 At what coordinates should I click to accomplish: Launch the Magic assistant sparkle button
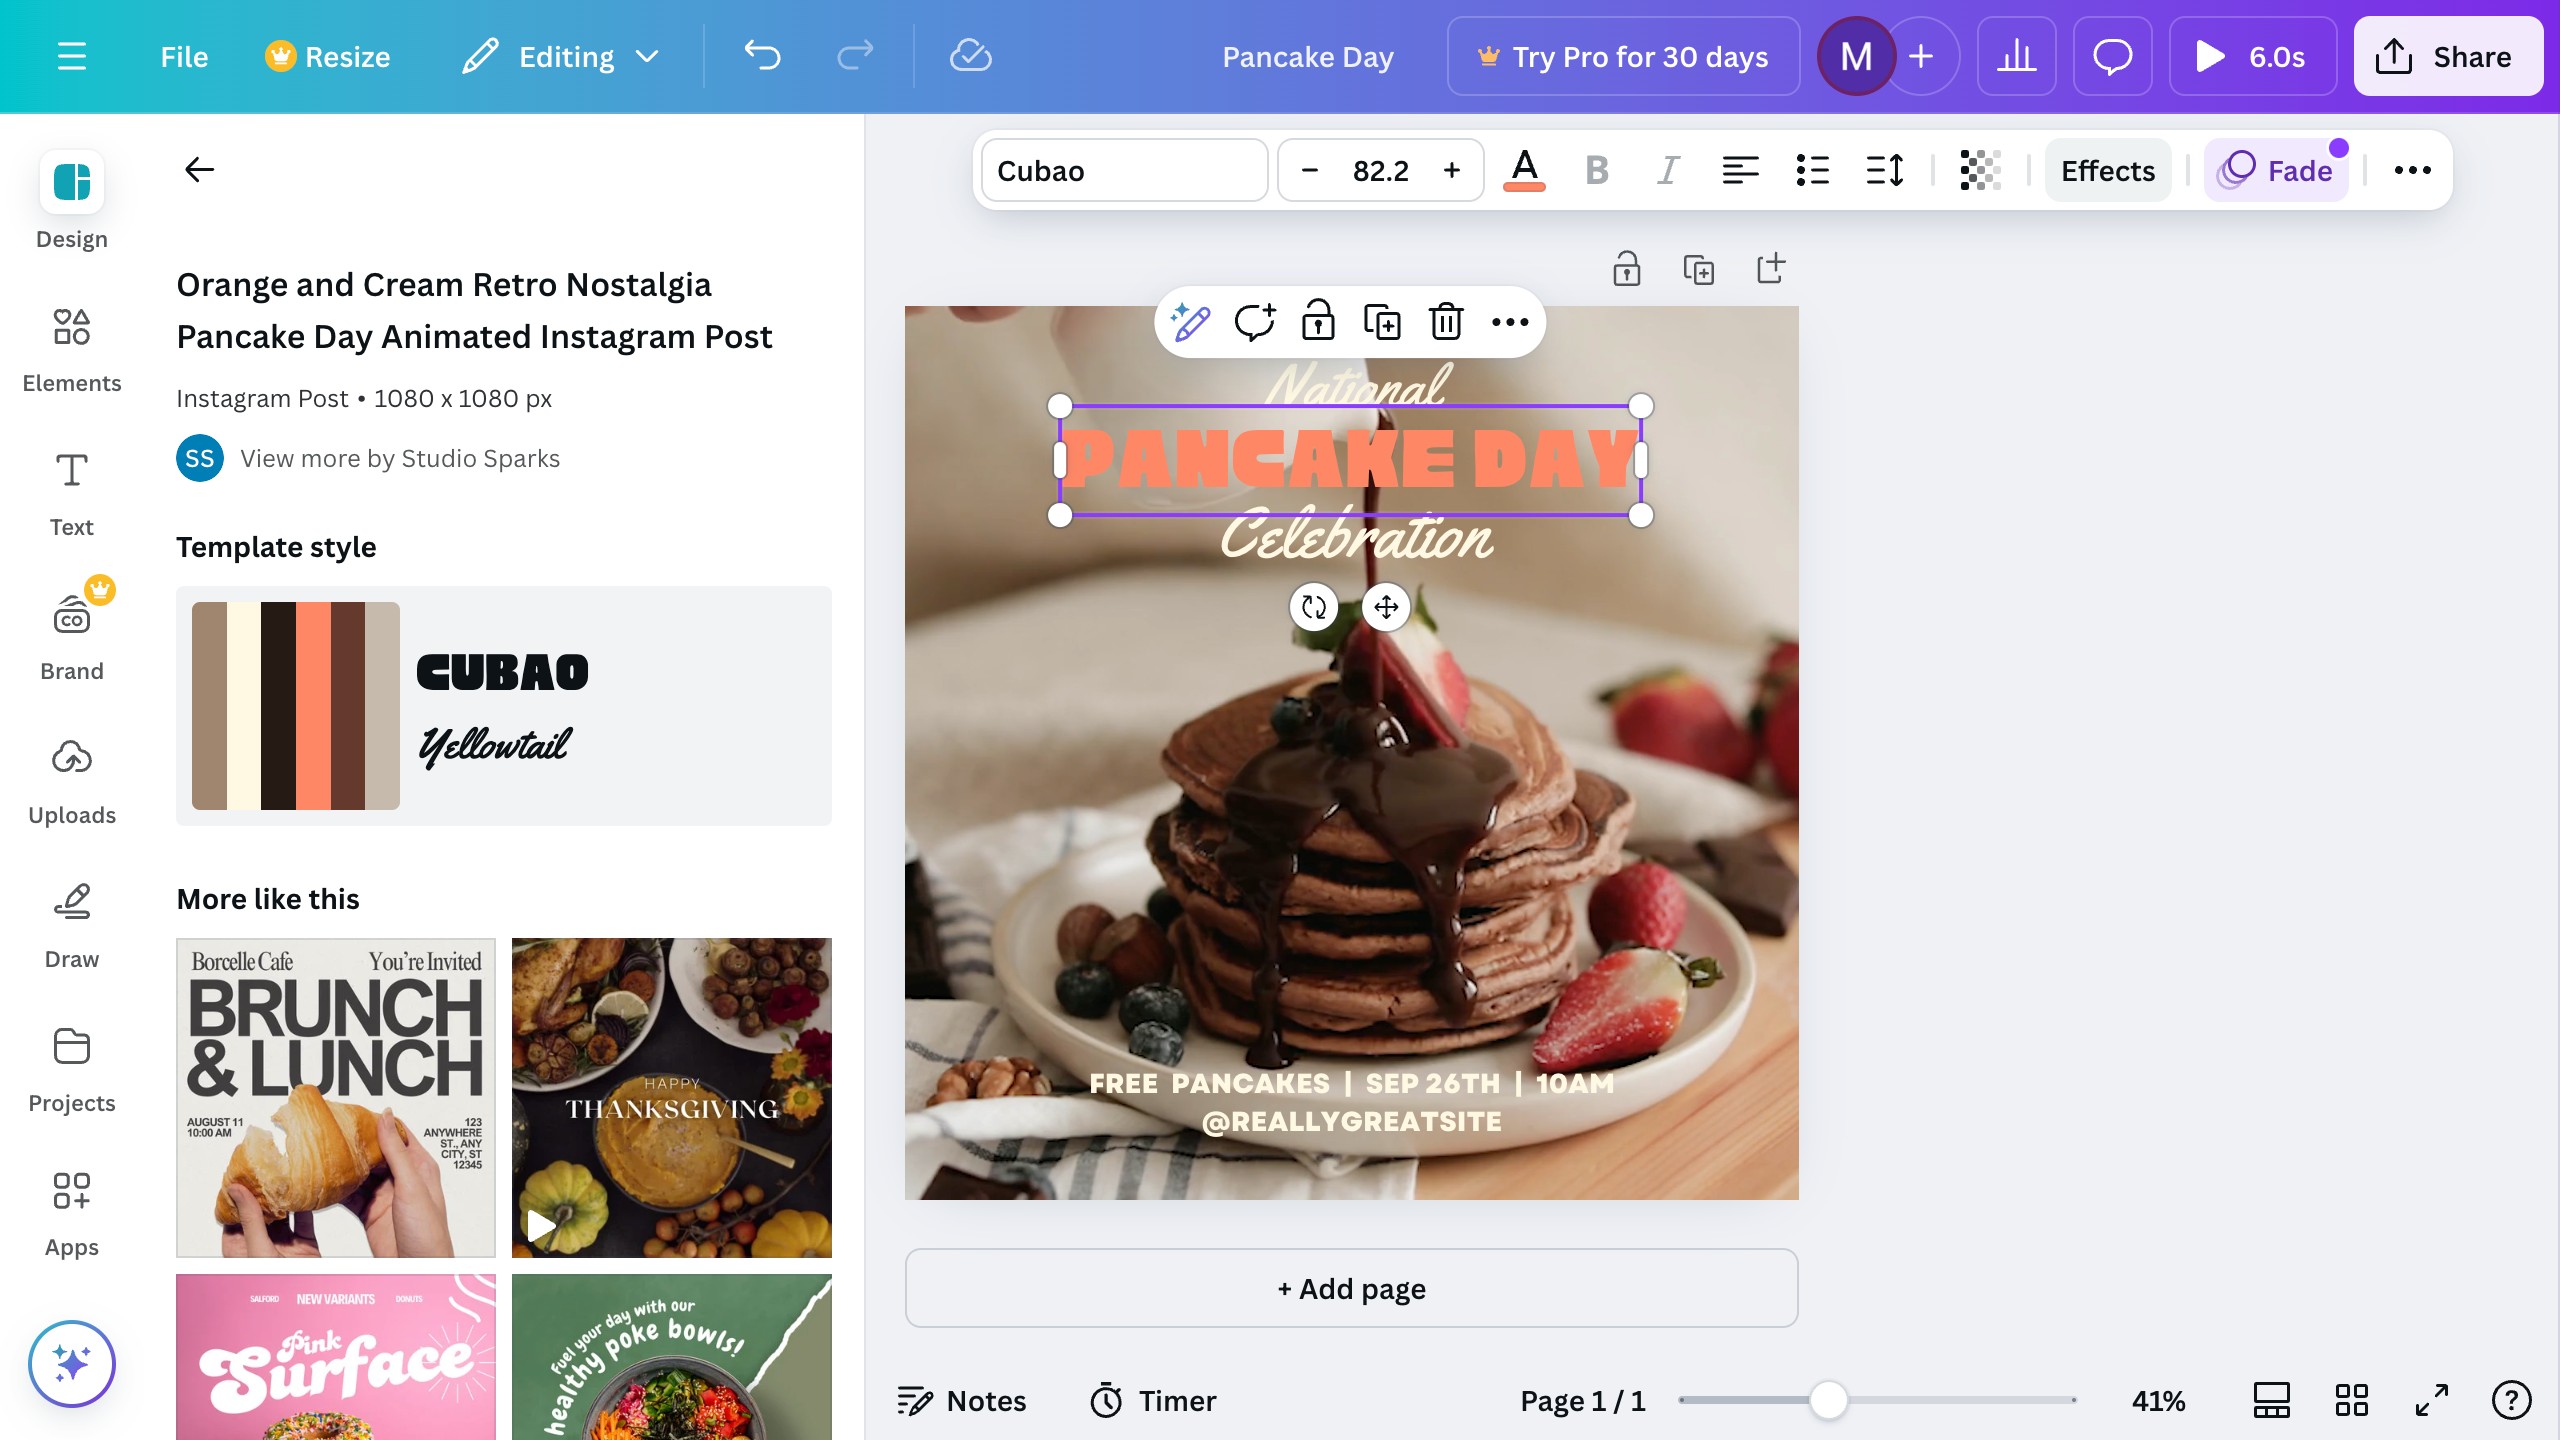(72, 1364)
